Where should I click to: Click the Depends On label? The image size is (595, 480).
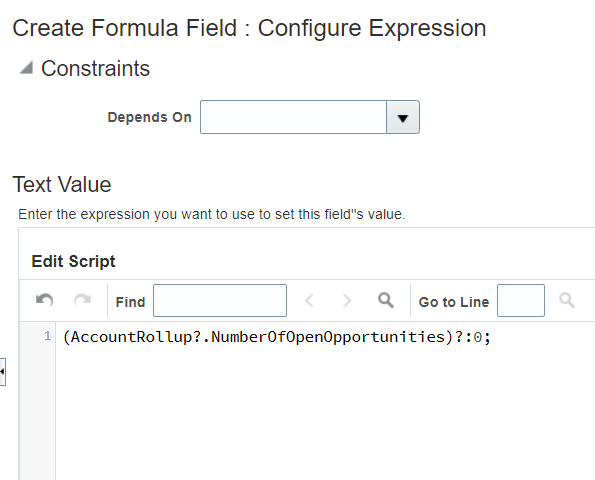(150, 117)
